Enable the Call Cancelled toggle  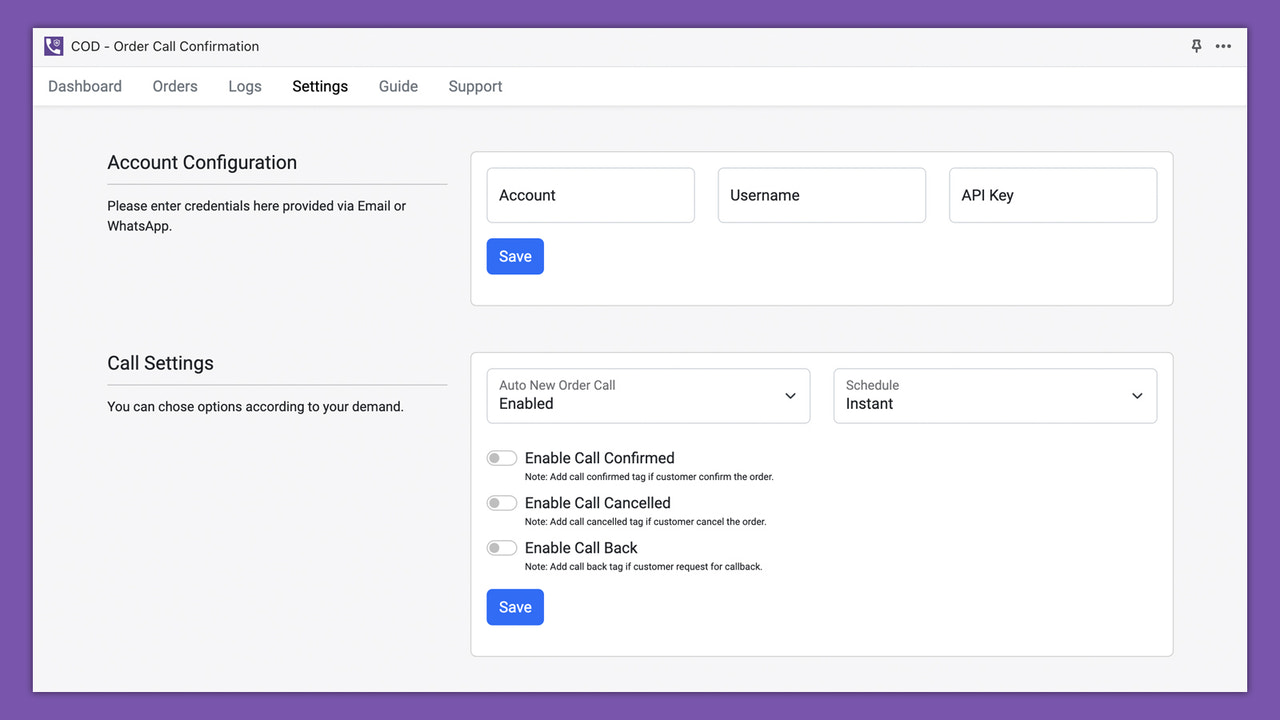501,502
